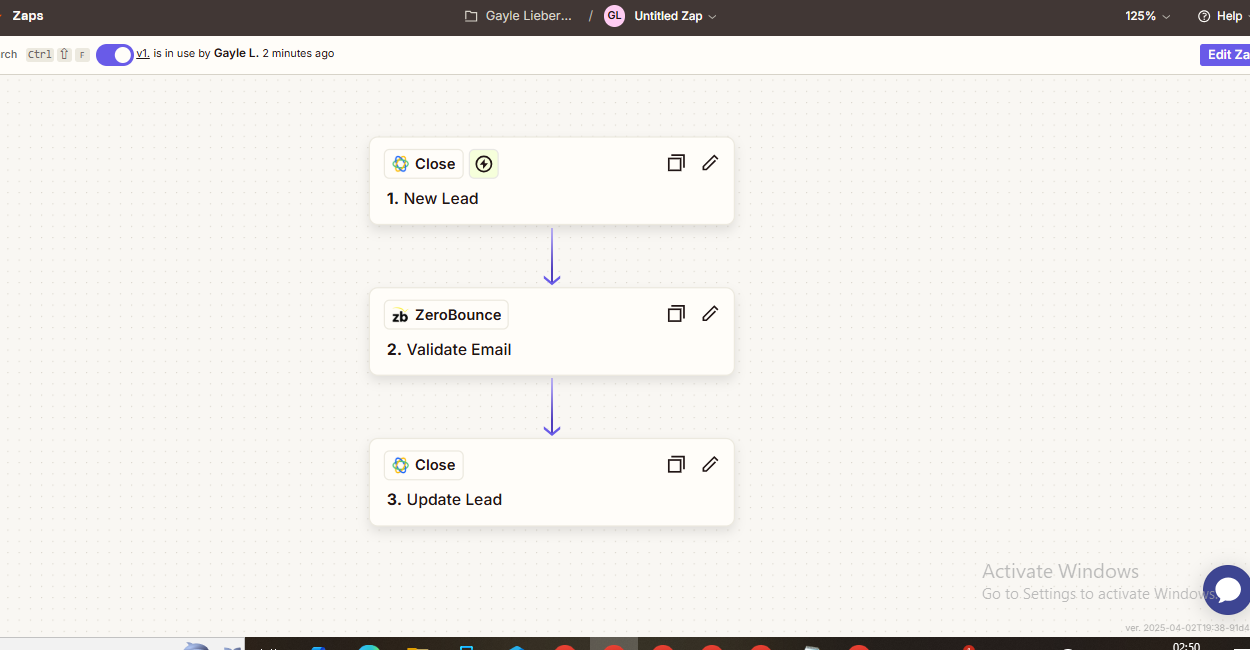Screen dimensions: 1250x650
Task: Click the duplicate icon on Validate Email step
Action: pyautogui.click(x=676, y=314)
